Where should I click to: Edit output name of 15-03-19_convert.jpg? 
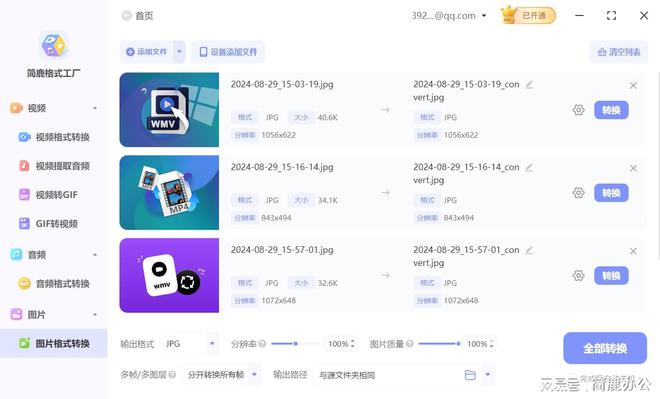click(530, 85)
